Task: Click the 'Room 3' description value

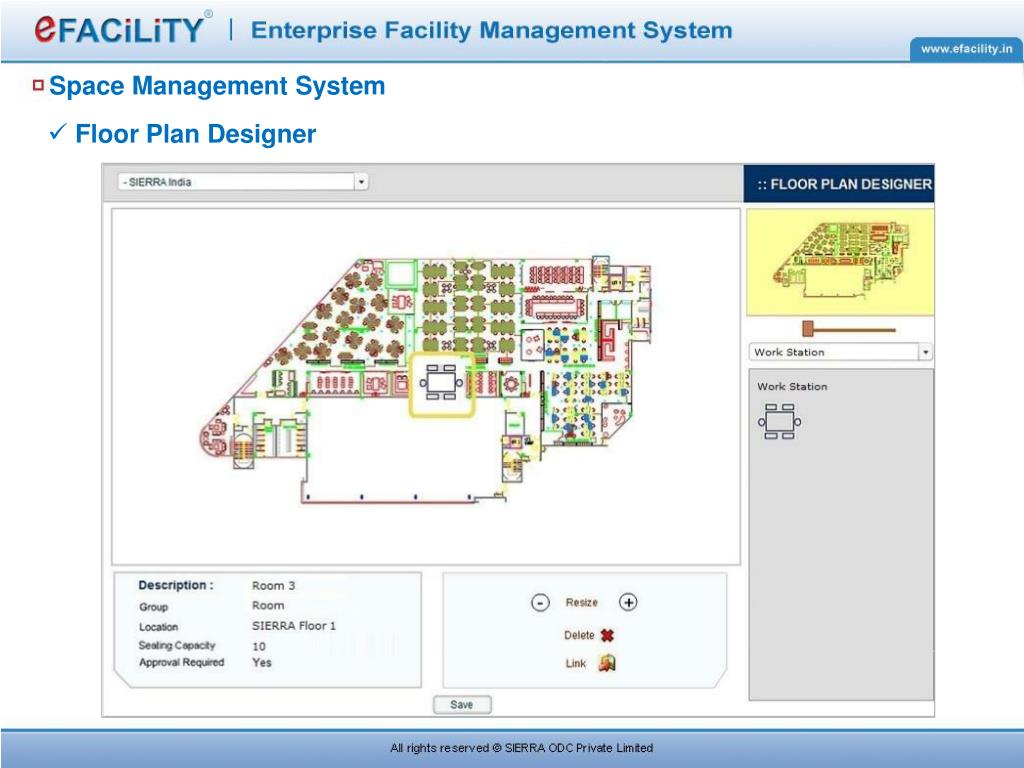Action: (x=274, y=586)
